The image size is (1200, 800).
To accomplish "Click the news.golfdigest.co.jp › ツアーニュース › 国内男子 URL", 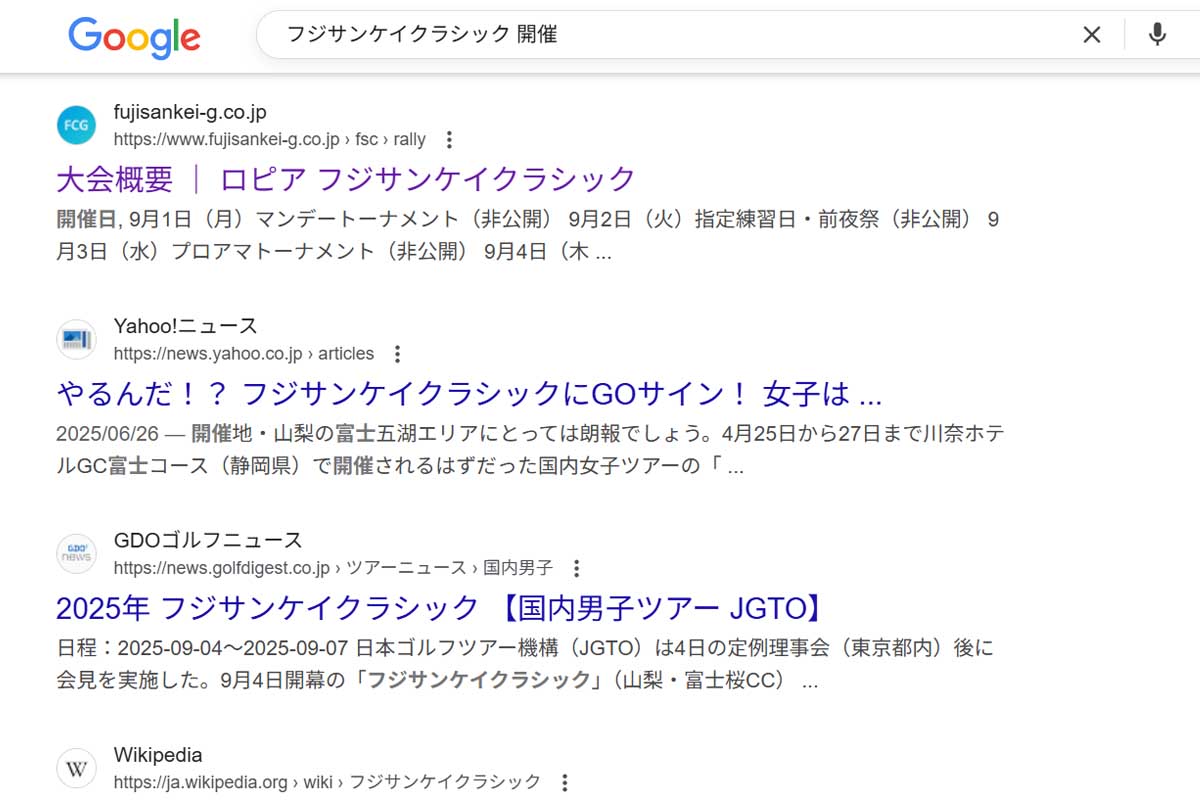I will pos(333,568).
